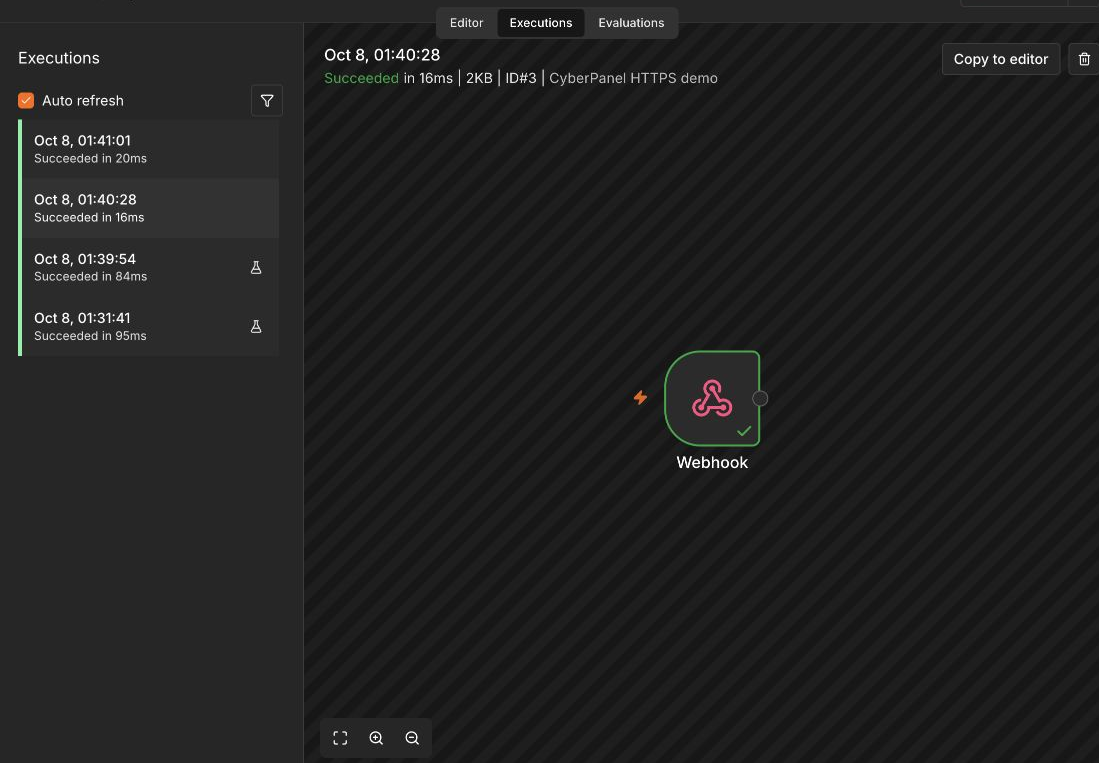
Task: Select the Executions tab
Action: point(541,23)
